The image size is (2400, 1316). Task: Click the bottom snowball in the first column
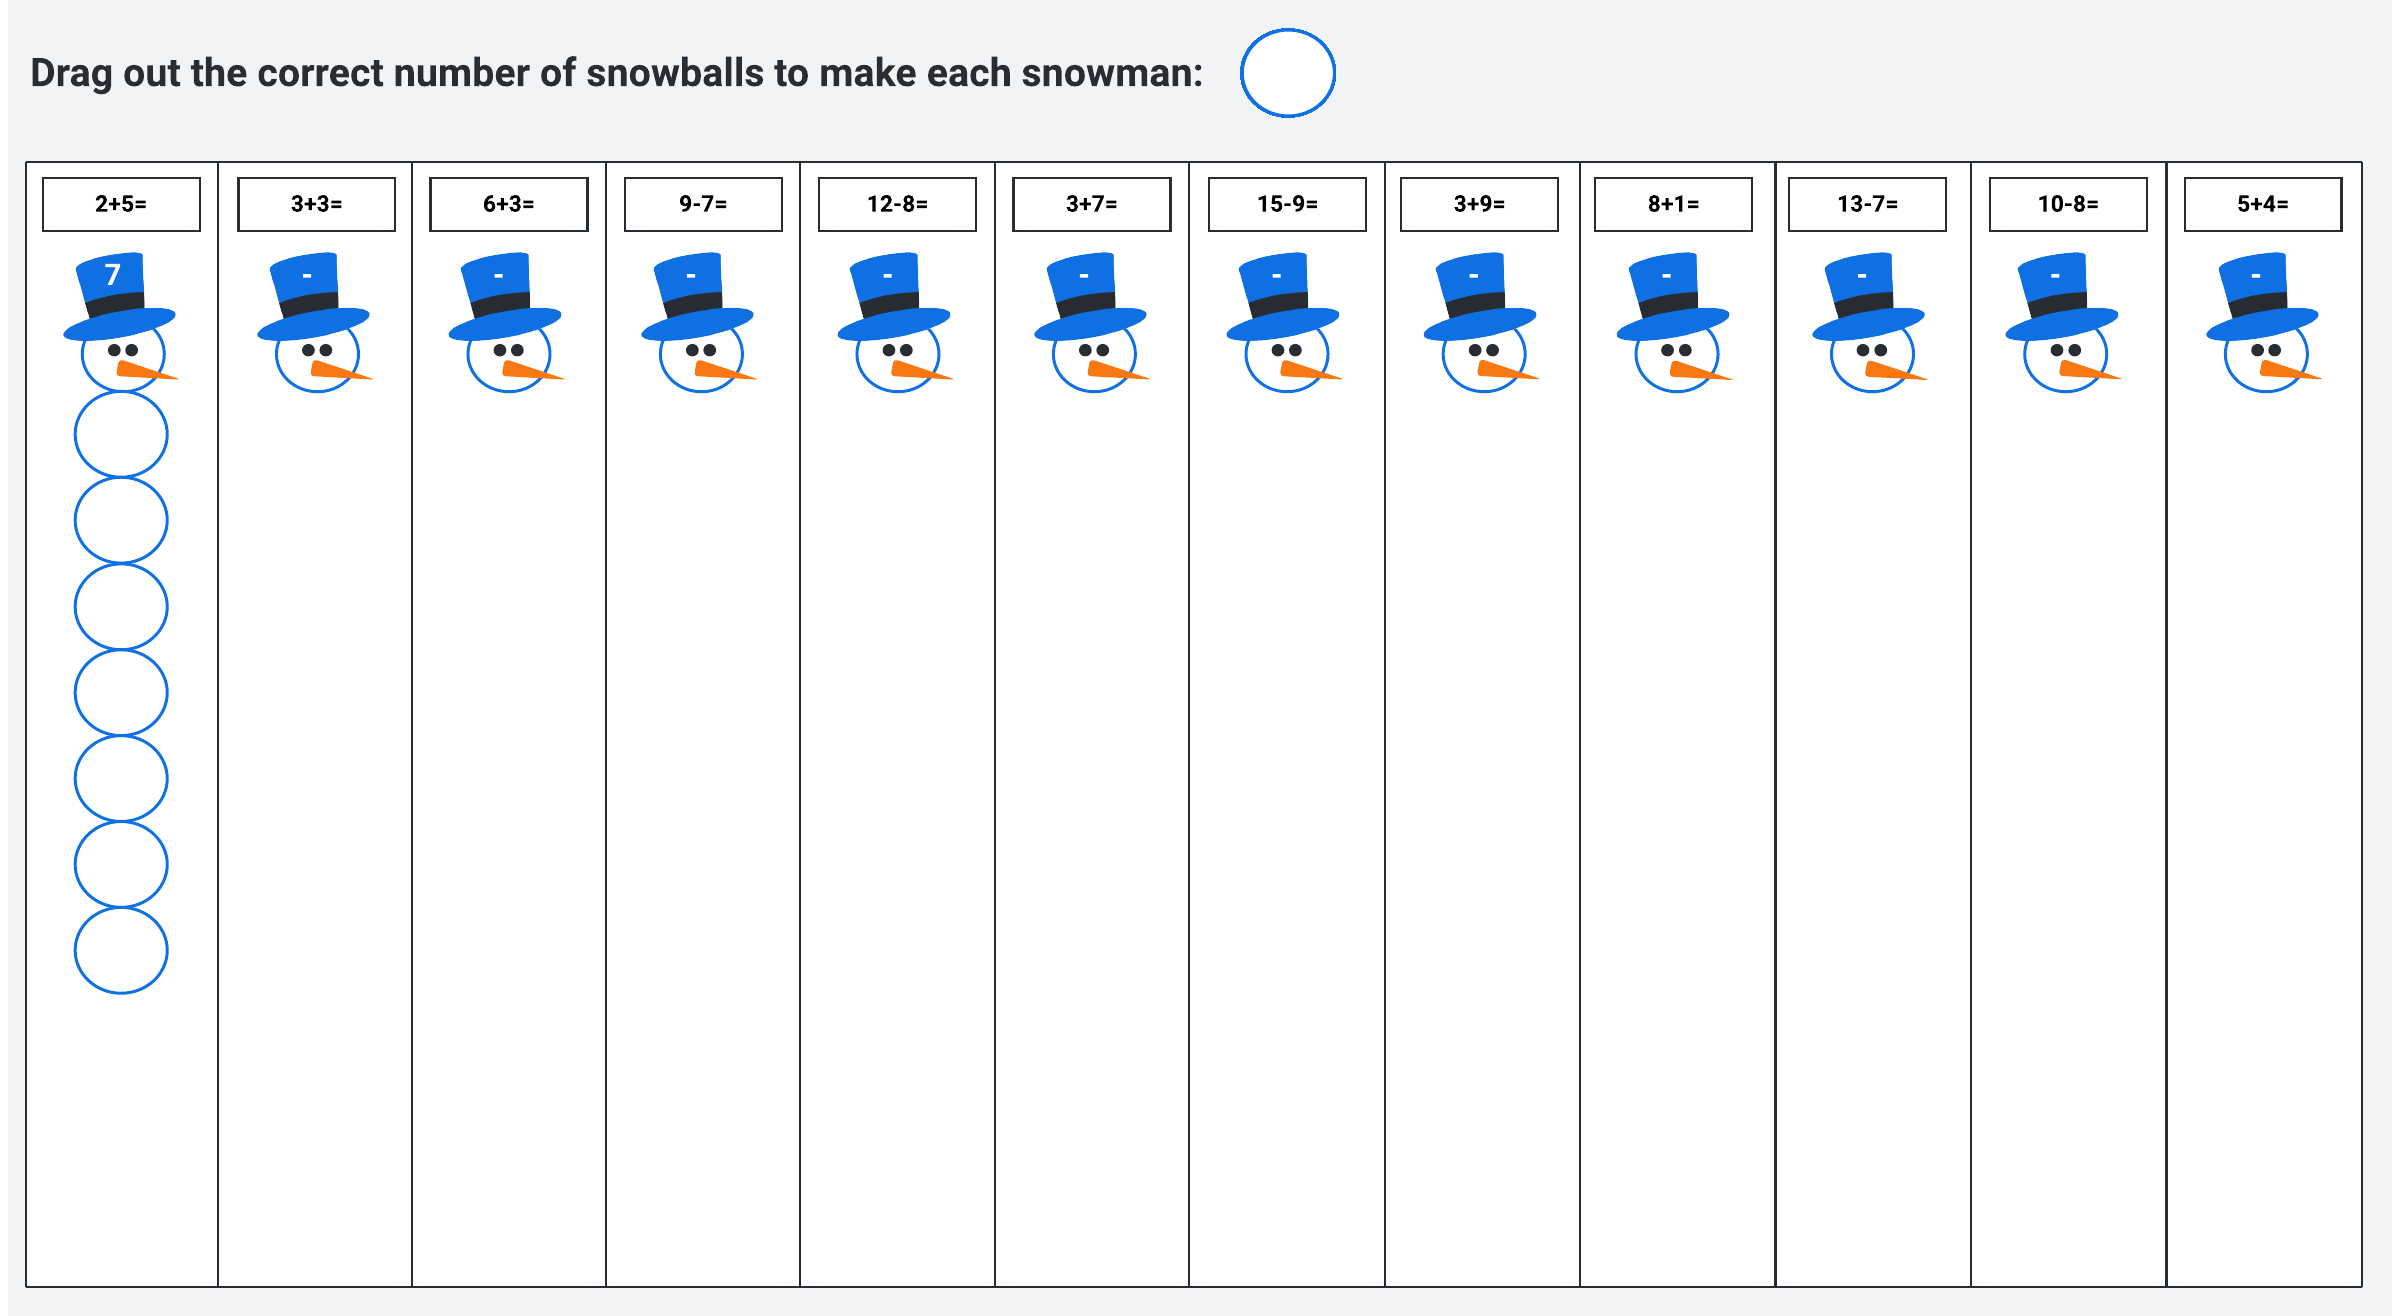[x=121, y=950]
